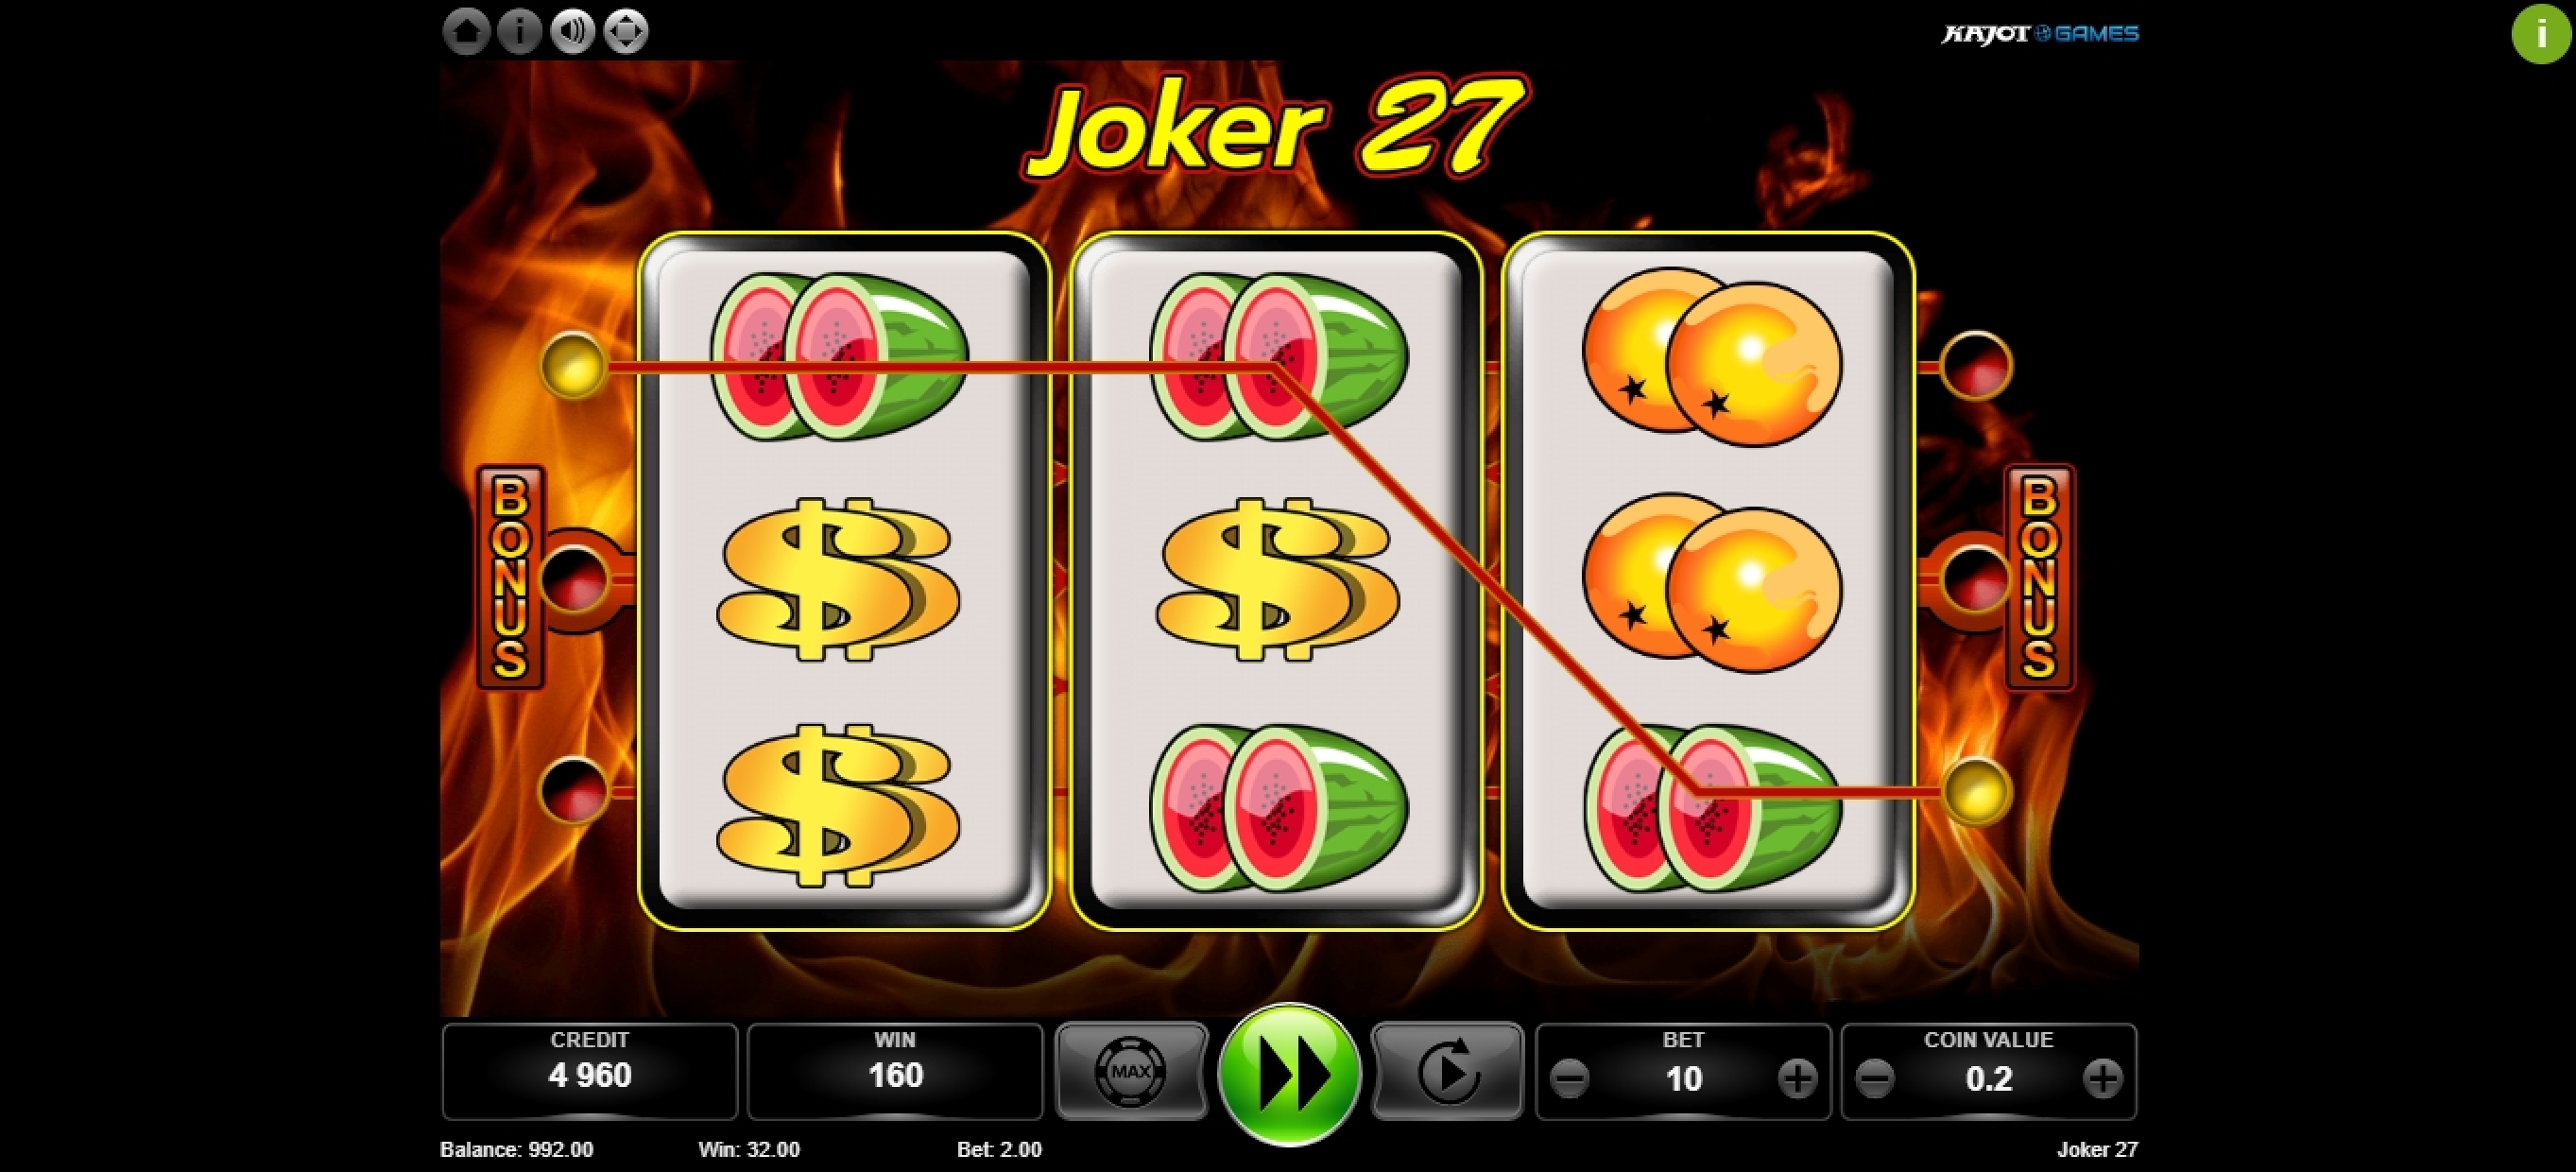
Task: Decrease the coin value
Action: 1875,1079
